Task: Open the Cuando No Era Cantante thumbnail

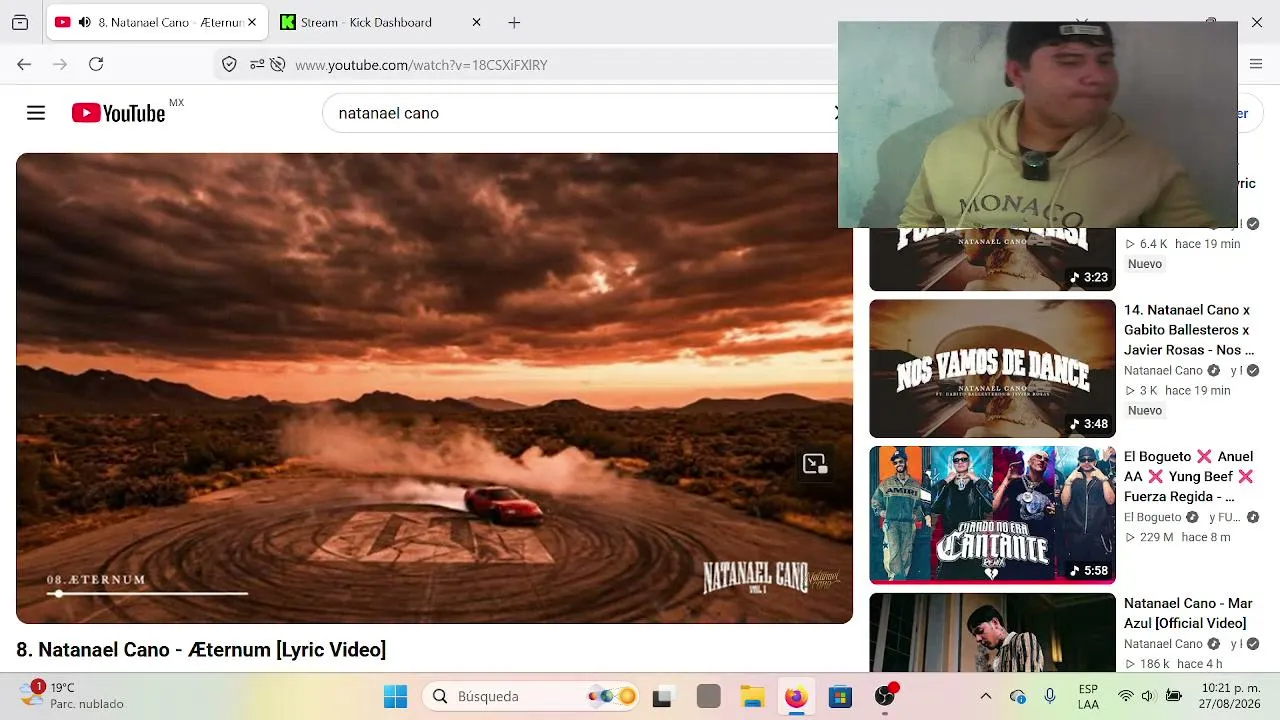Action: point(992,515)
